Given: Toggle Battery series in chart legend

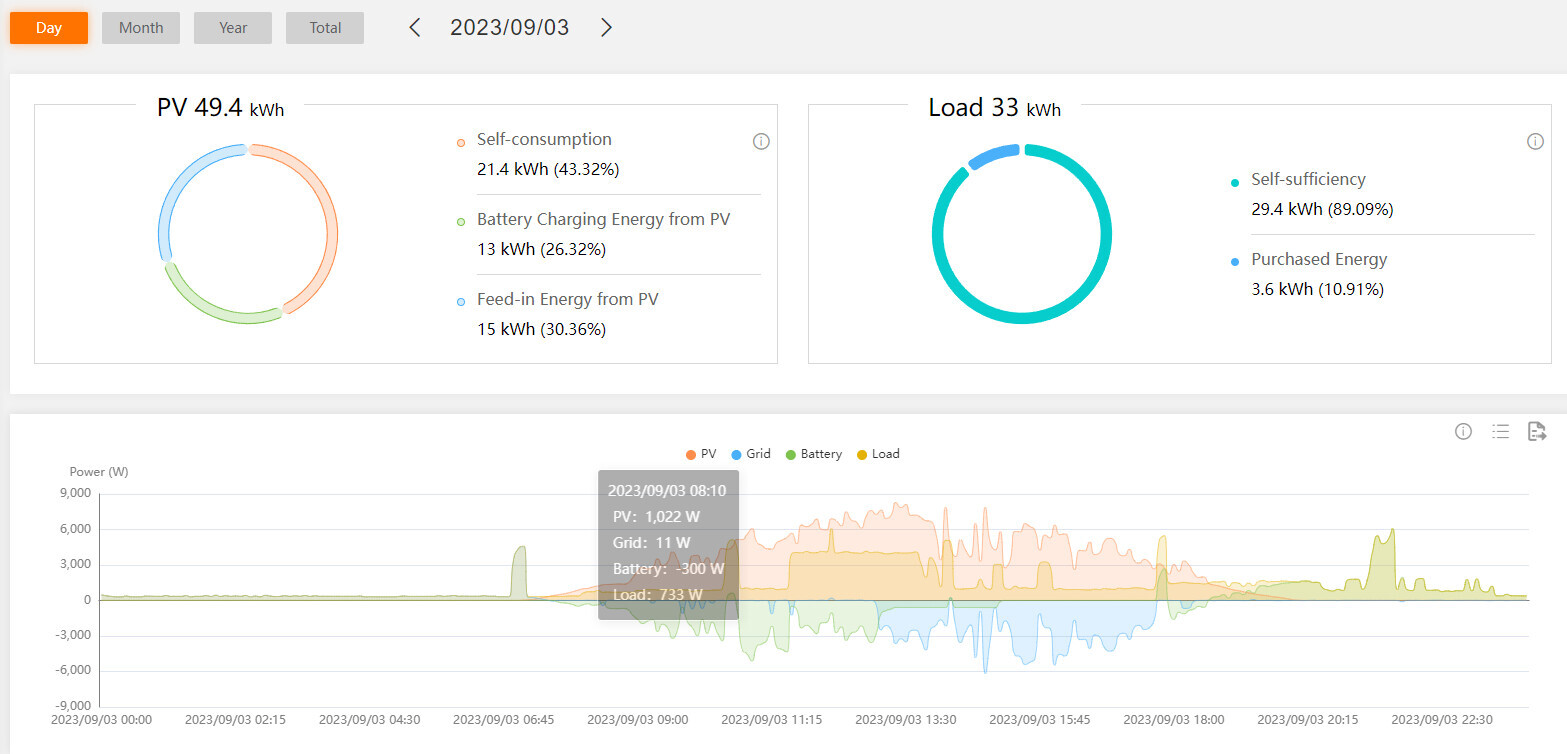Looking at the screenshot, I should 812,454.
